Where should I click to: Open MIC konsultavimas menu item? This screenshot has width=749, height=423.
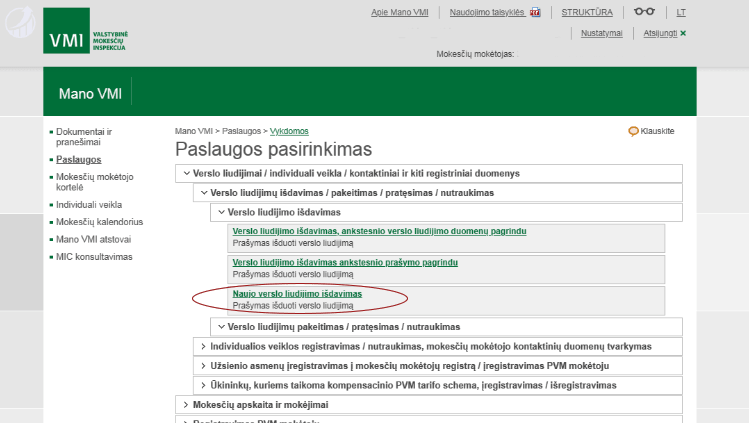[x=94, y=257]
